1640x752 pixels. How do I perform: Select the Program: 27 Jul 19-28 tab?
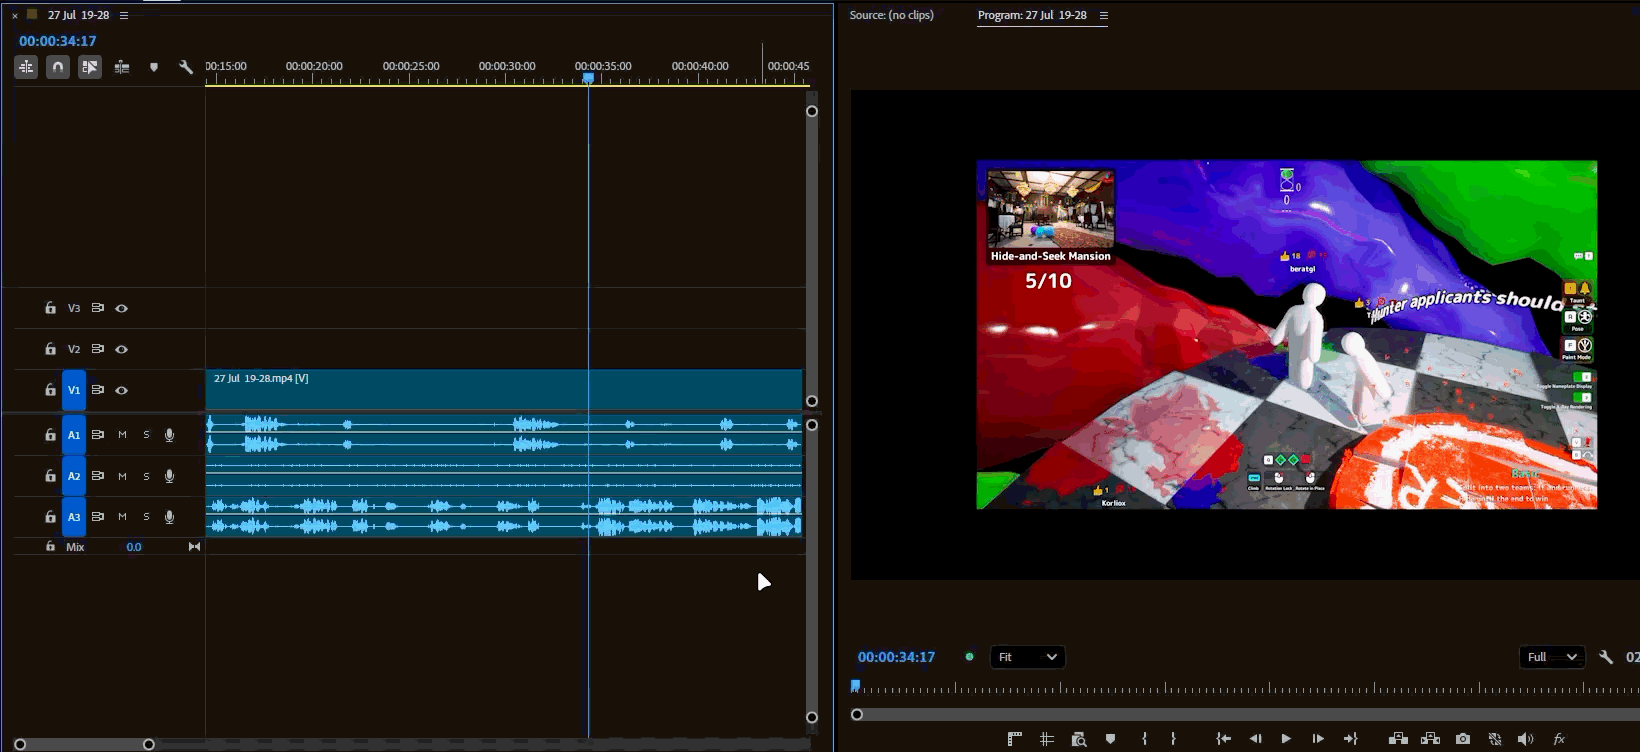point(1032,15)
